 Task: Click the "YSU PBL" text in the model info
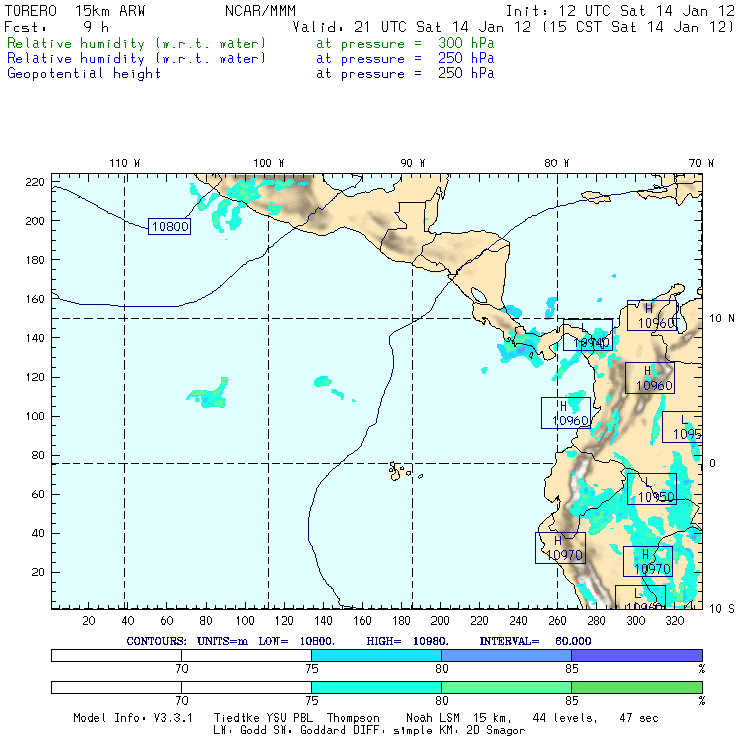pyautogui.click(x=289, y=718)
